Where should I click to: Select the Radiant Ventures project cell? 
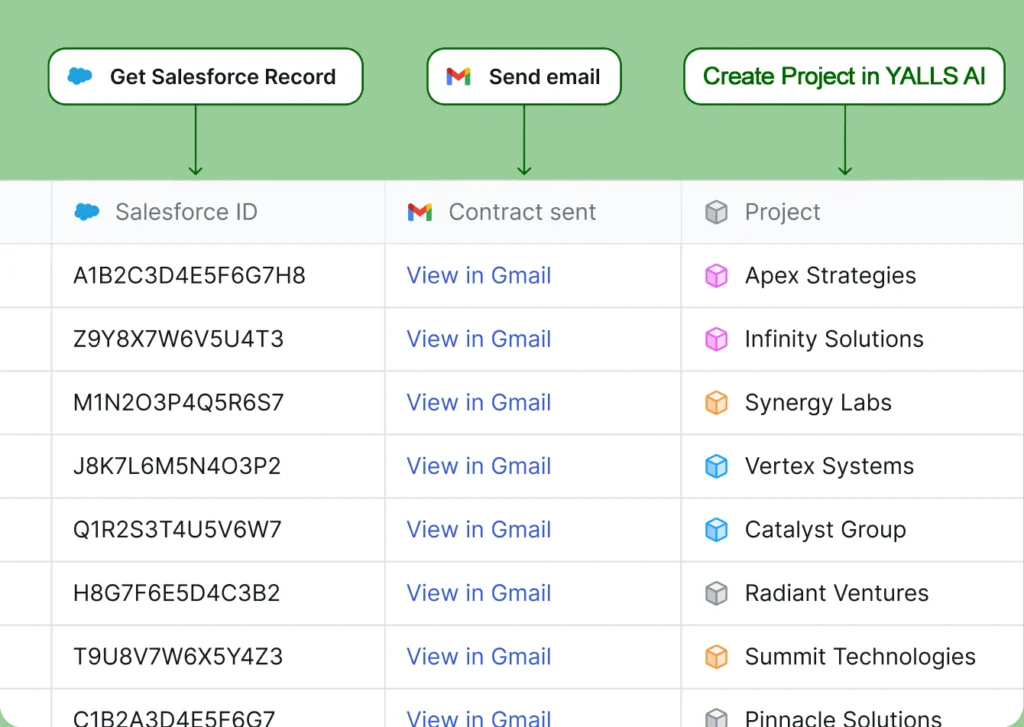click(x=836, y=593)
